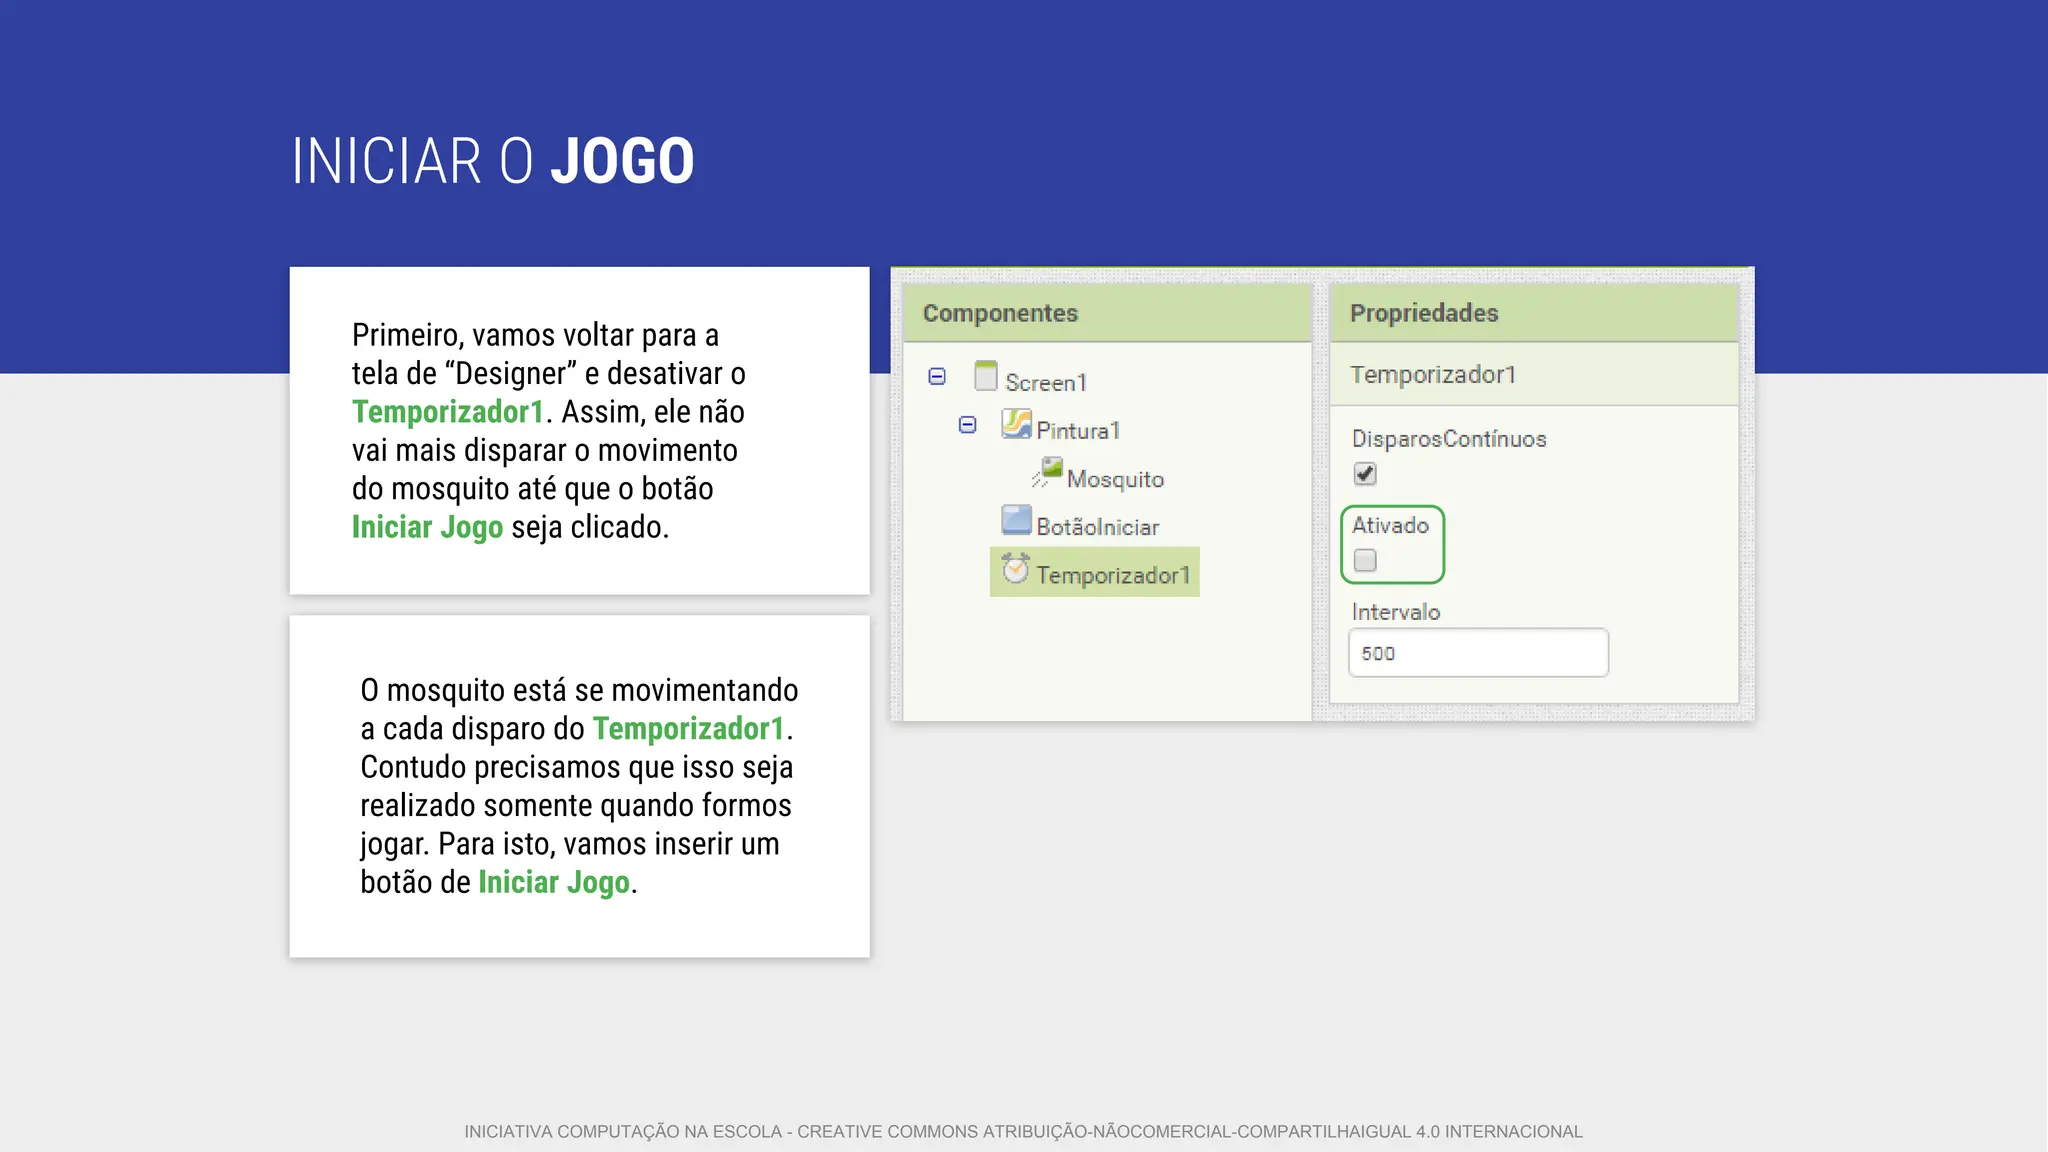Select the Mosquito component label
The height and width of the screenshot is (1152, 2048).
point(1115,479)
